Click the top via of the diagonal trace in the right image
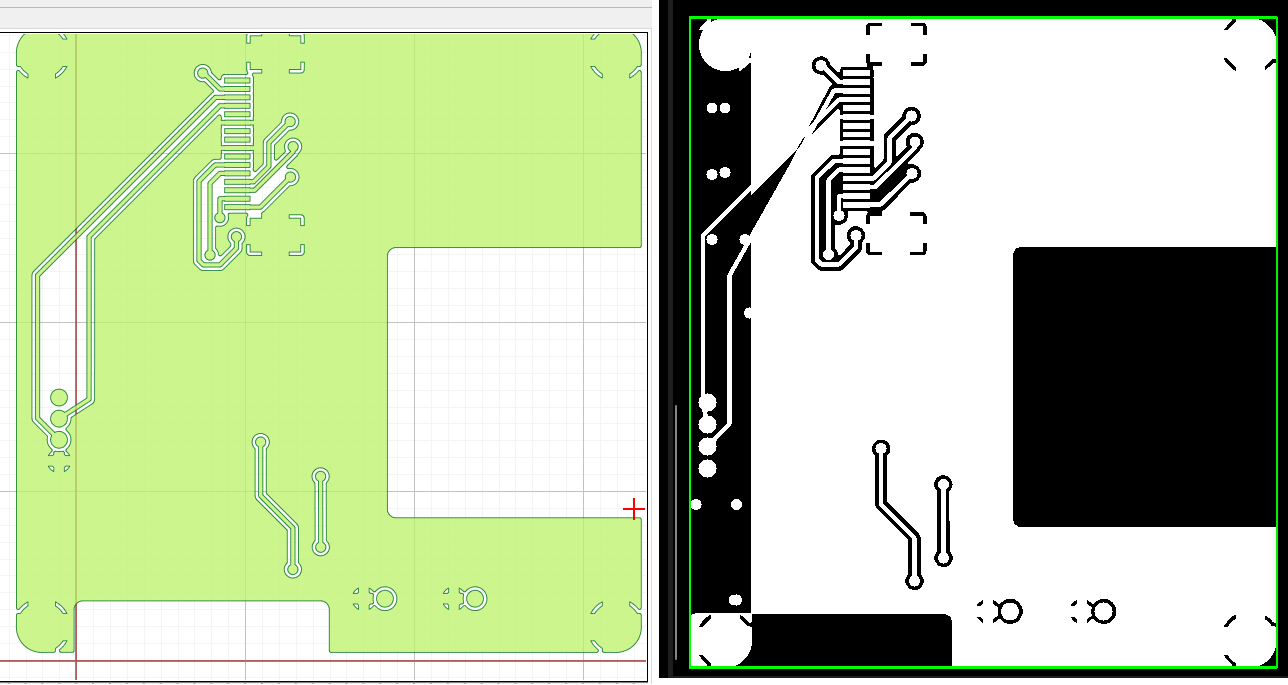 [881, 448]
